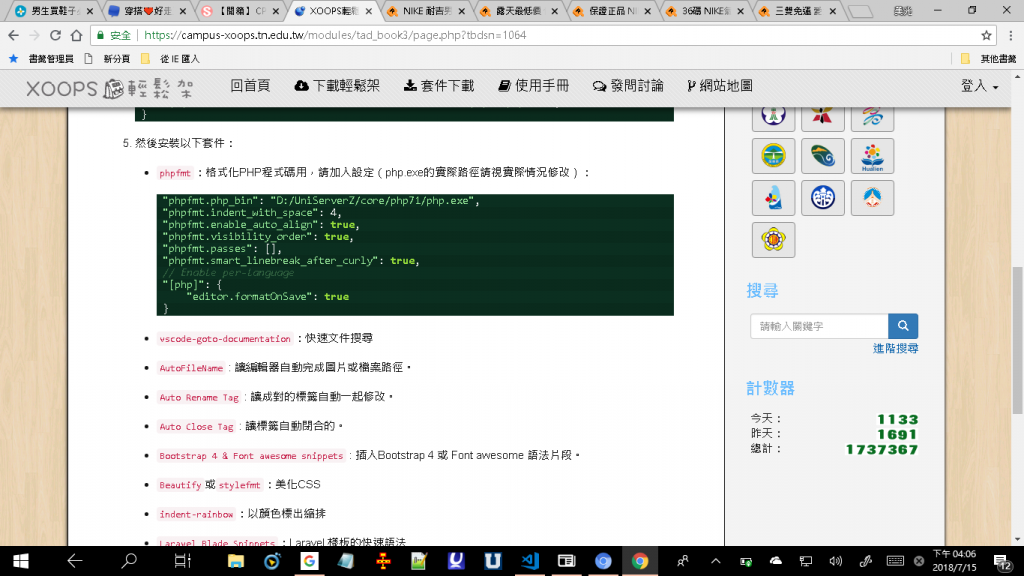The height and width of the screenshot is (576, 1024).
Task: Open the notification center
Action: coord(1002,561)
